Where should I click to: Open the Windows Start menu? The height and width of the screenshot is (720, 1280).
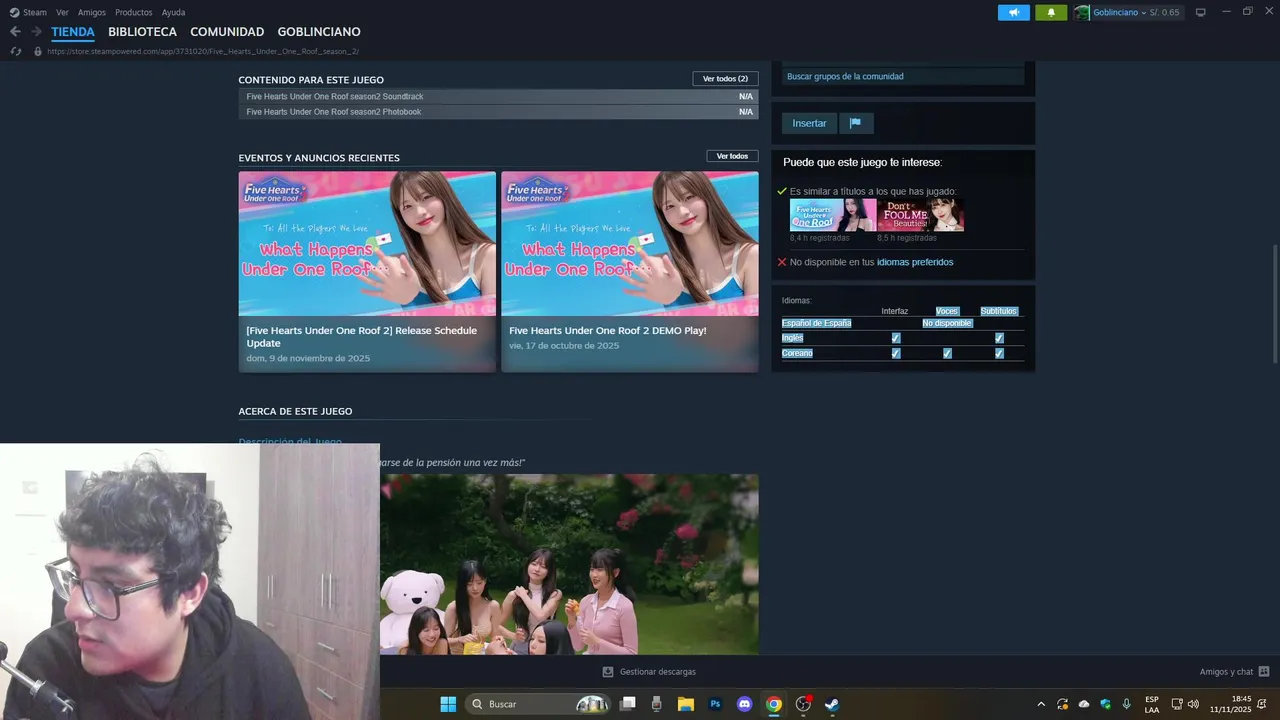[x=448, y=704]
